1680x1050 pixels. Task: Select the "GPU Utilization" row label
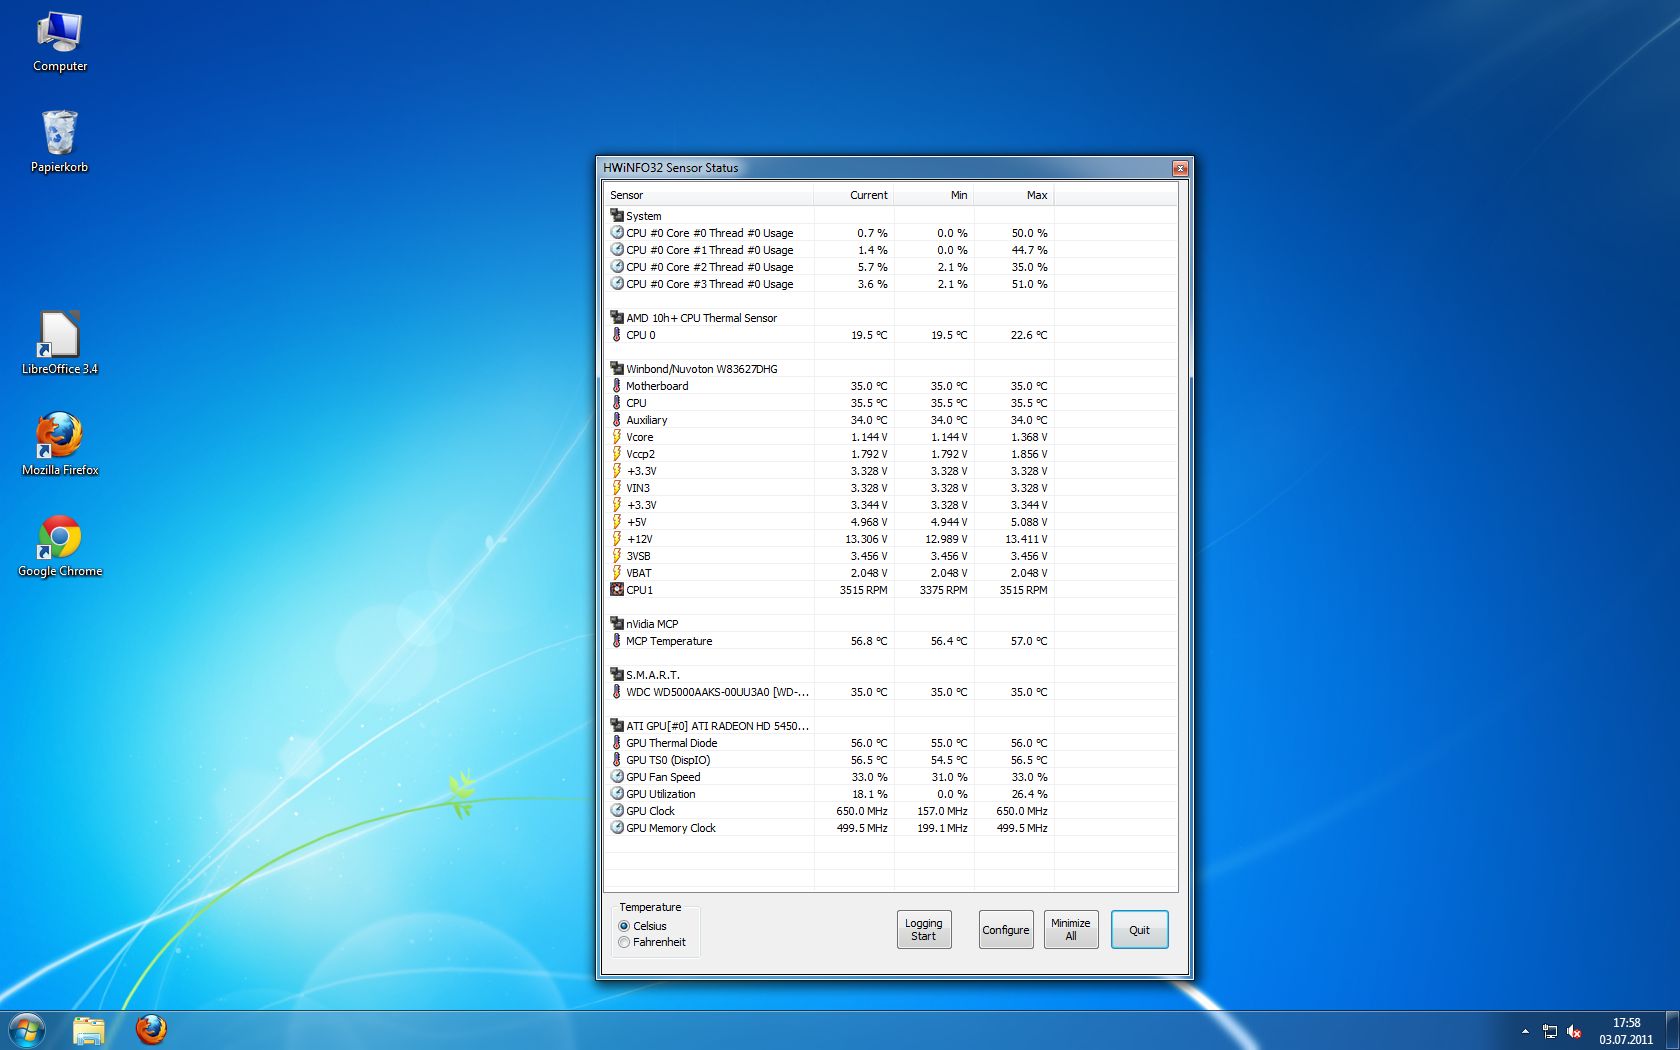pyautogui.click(x=661, y=794)
